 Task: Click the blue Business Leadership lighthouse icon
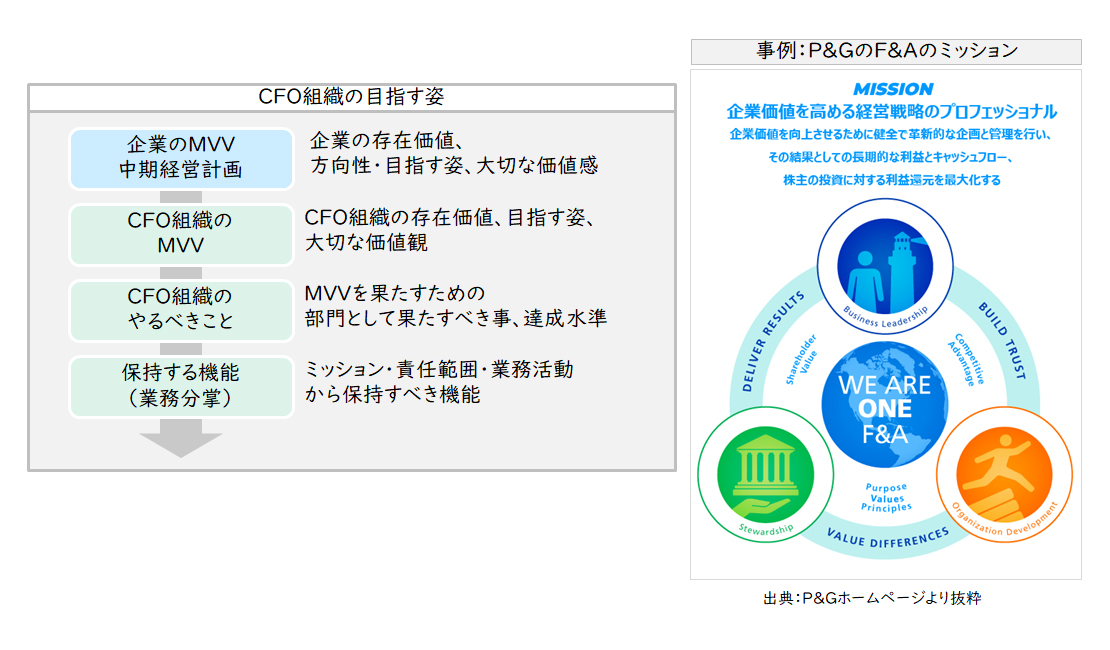point(885,266)
